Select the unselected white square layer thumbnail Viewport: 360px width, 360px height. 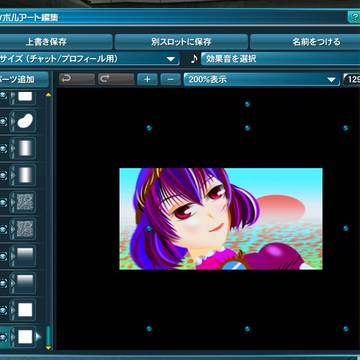click(x=25, y=310)
